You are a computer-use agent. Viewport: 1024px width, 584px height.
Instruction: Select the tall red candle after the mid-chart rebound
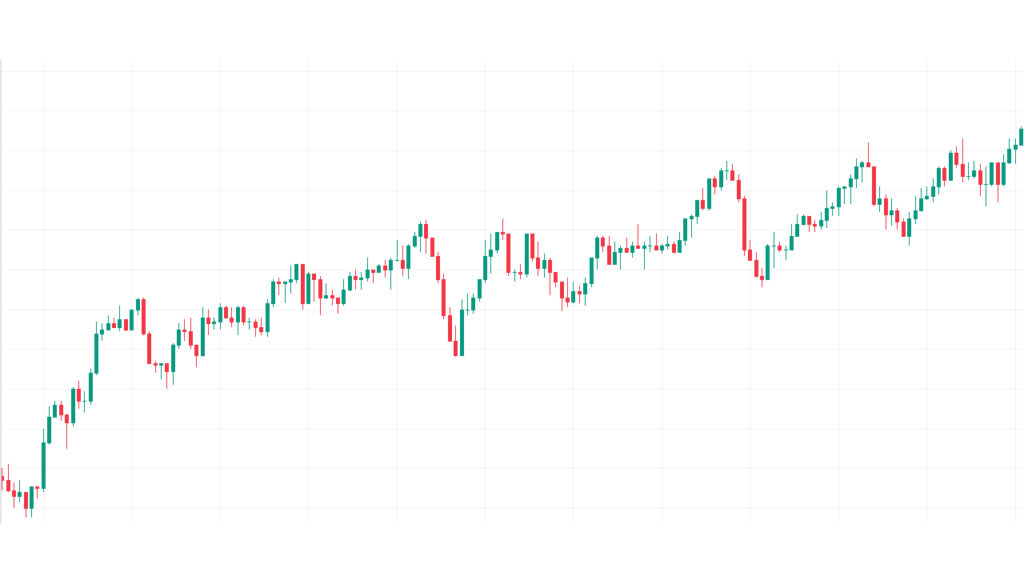pos(508,253)
